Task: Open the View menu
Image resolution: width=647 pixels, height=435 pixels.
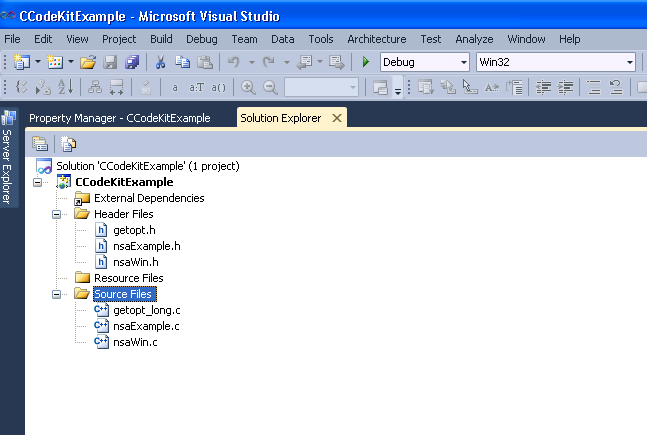Action: (77, 39)
